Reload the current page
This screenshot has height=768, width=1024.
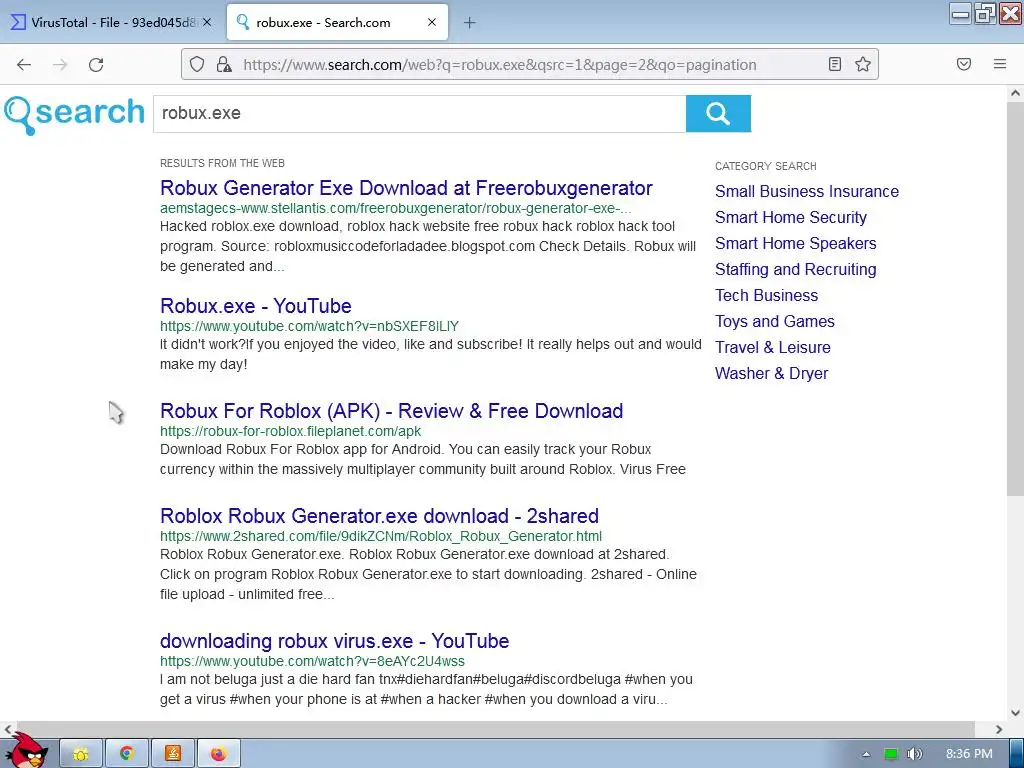(x=96, y=65)
